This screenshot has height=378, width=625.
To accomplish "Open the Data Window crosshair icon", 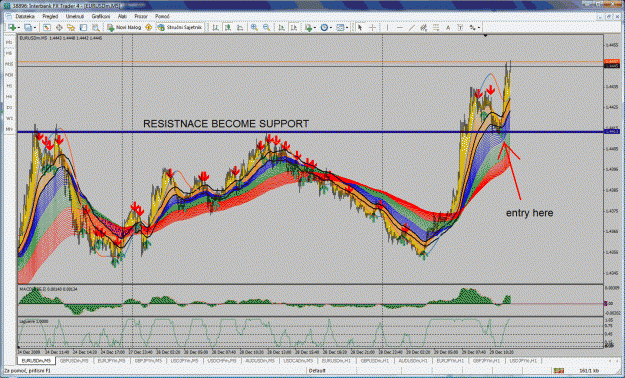I will pos(59,28).
